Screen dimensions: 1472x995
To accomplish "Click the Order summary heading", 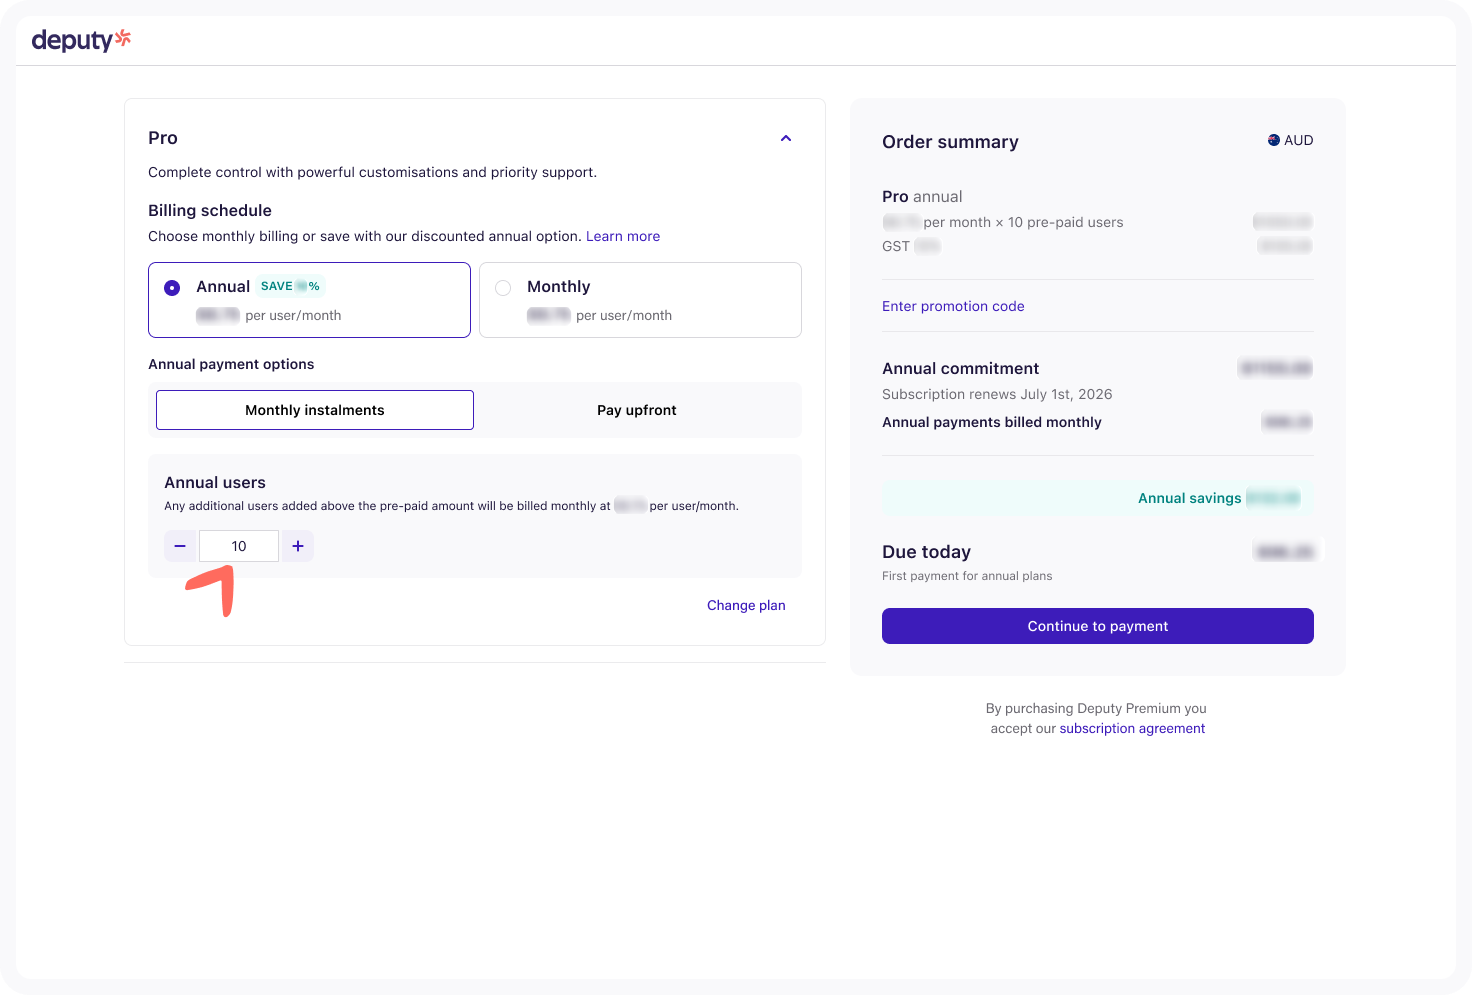I will coord(950,142).
